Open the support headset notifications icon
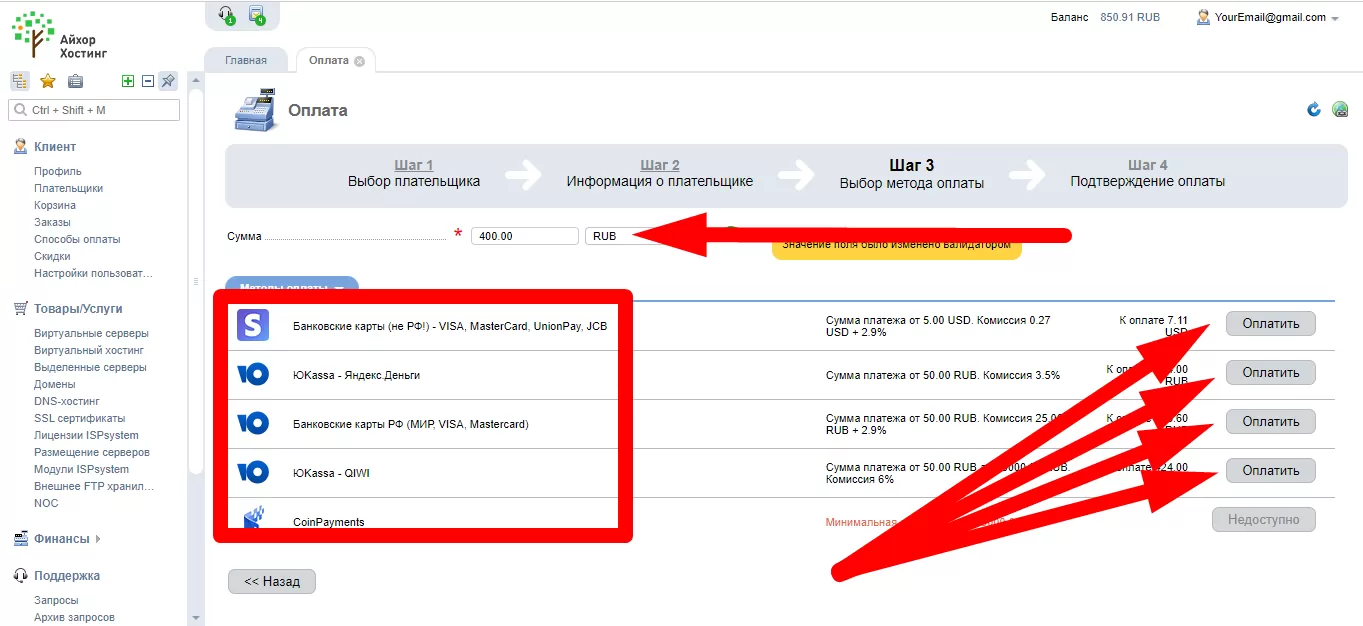 226,14
